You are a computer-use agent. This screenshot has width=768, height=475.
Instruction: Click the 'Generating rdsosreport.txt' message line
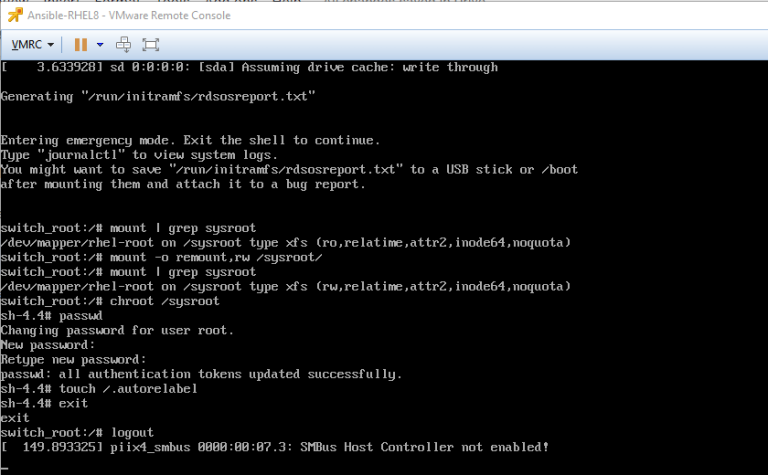click(x=158, y=96)
